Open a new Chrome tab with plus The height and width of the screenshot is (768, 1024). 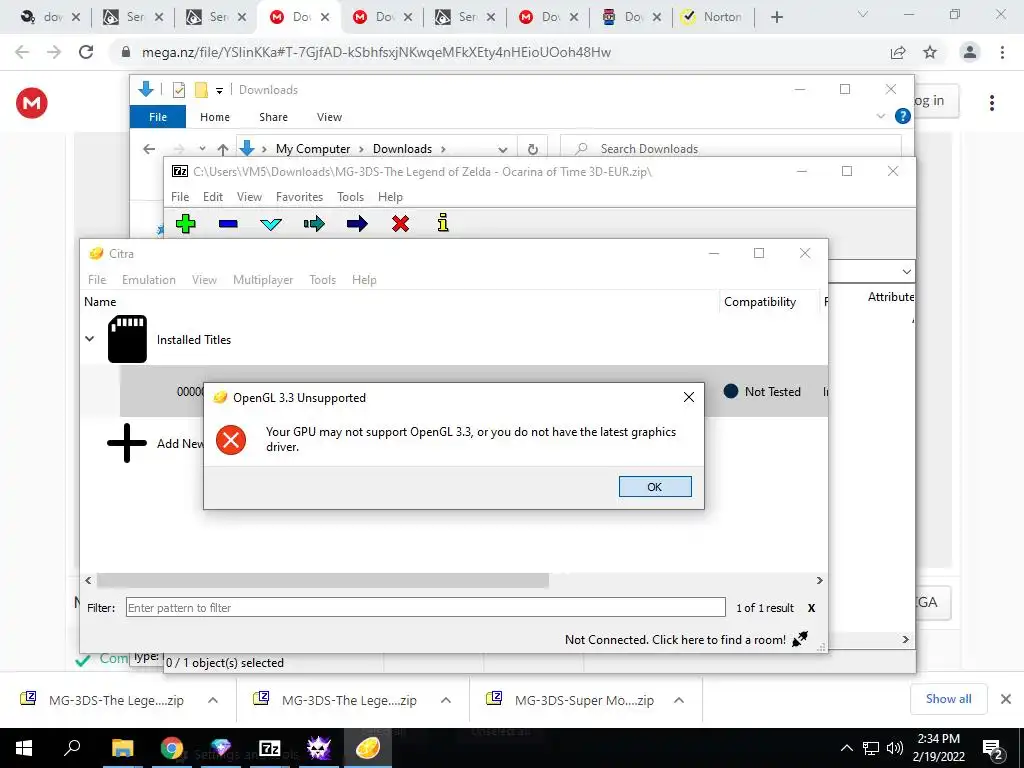click(776, 17)
